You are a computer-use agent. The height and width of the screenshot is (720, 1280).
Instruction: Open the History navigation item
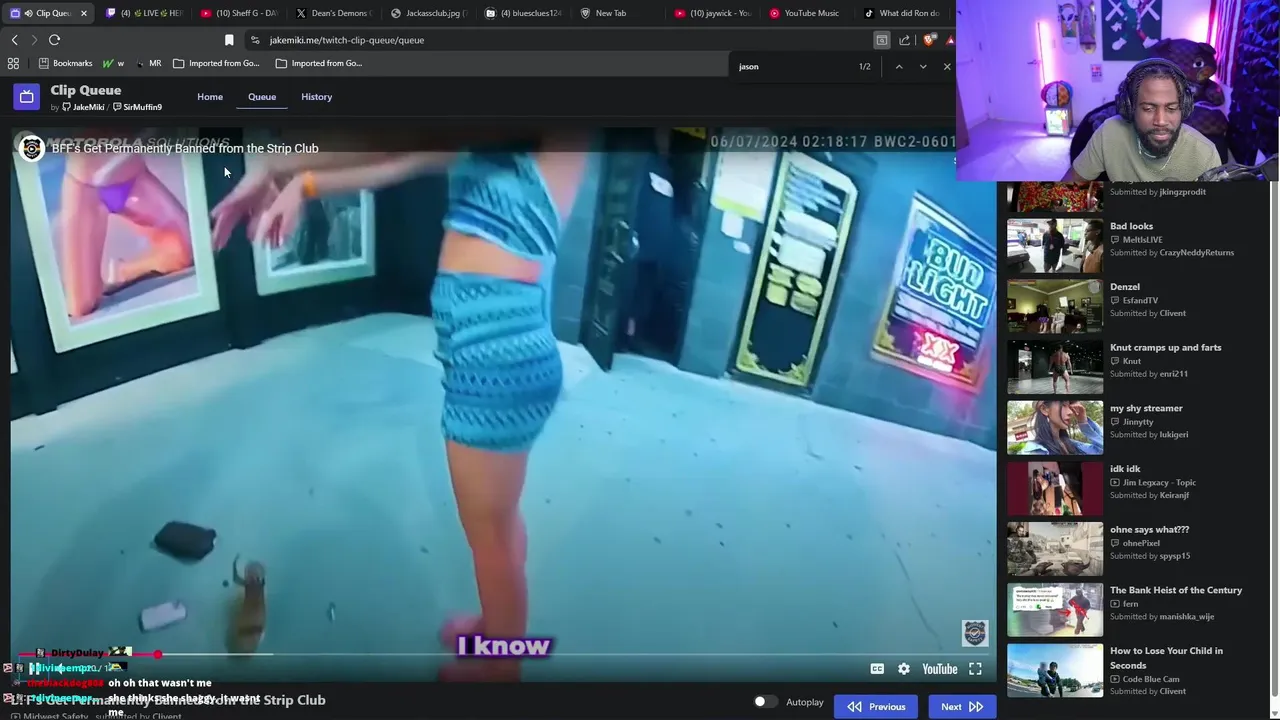(x=316, y=97)
